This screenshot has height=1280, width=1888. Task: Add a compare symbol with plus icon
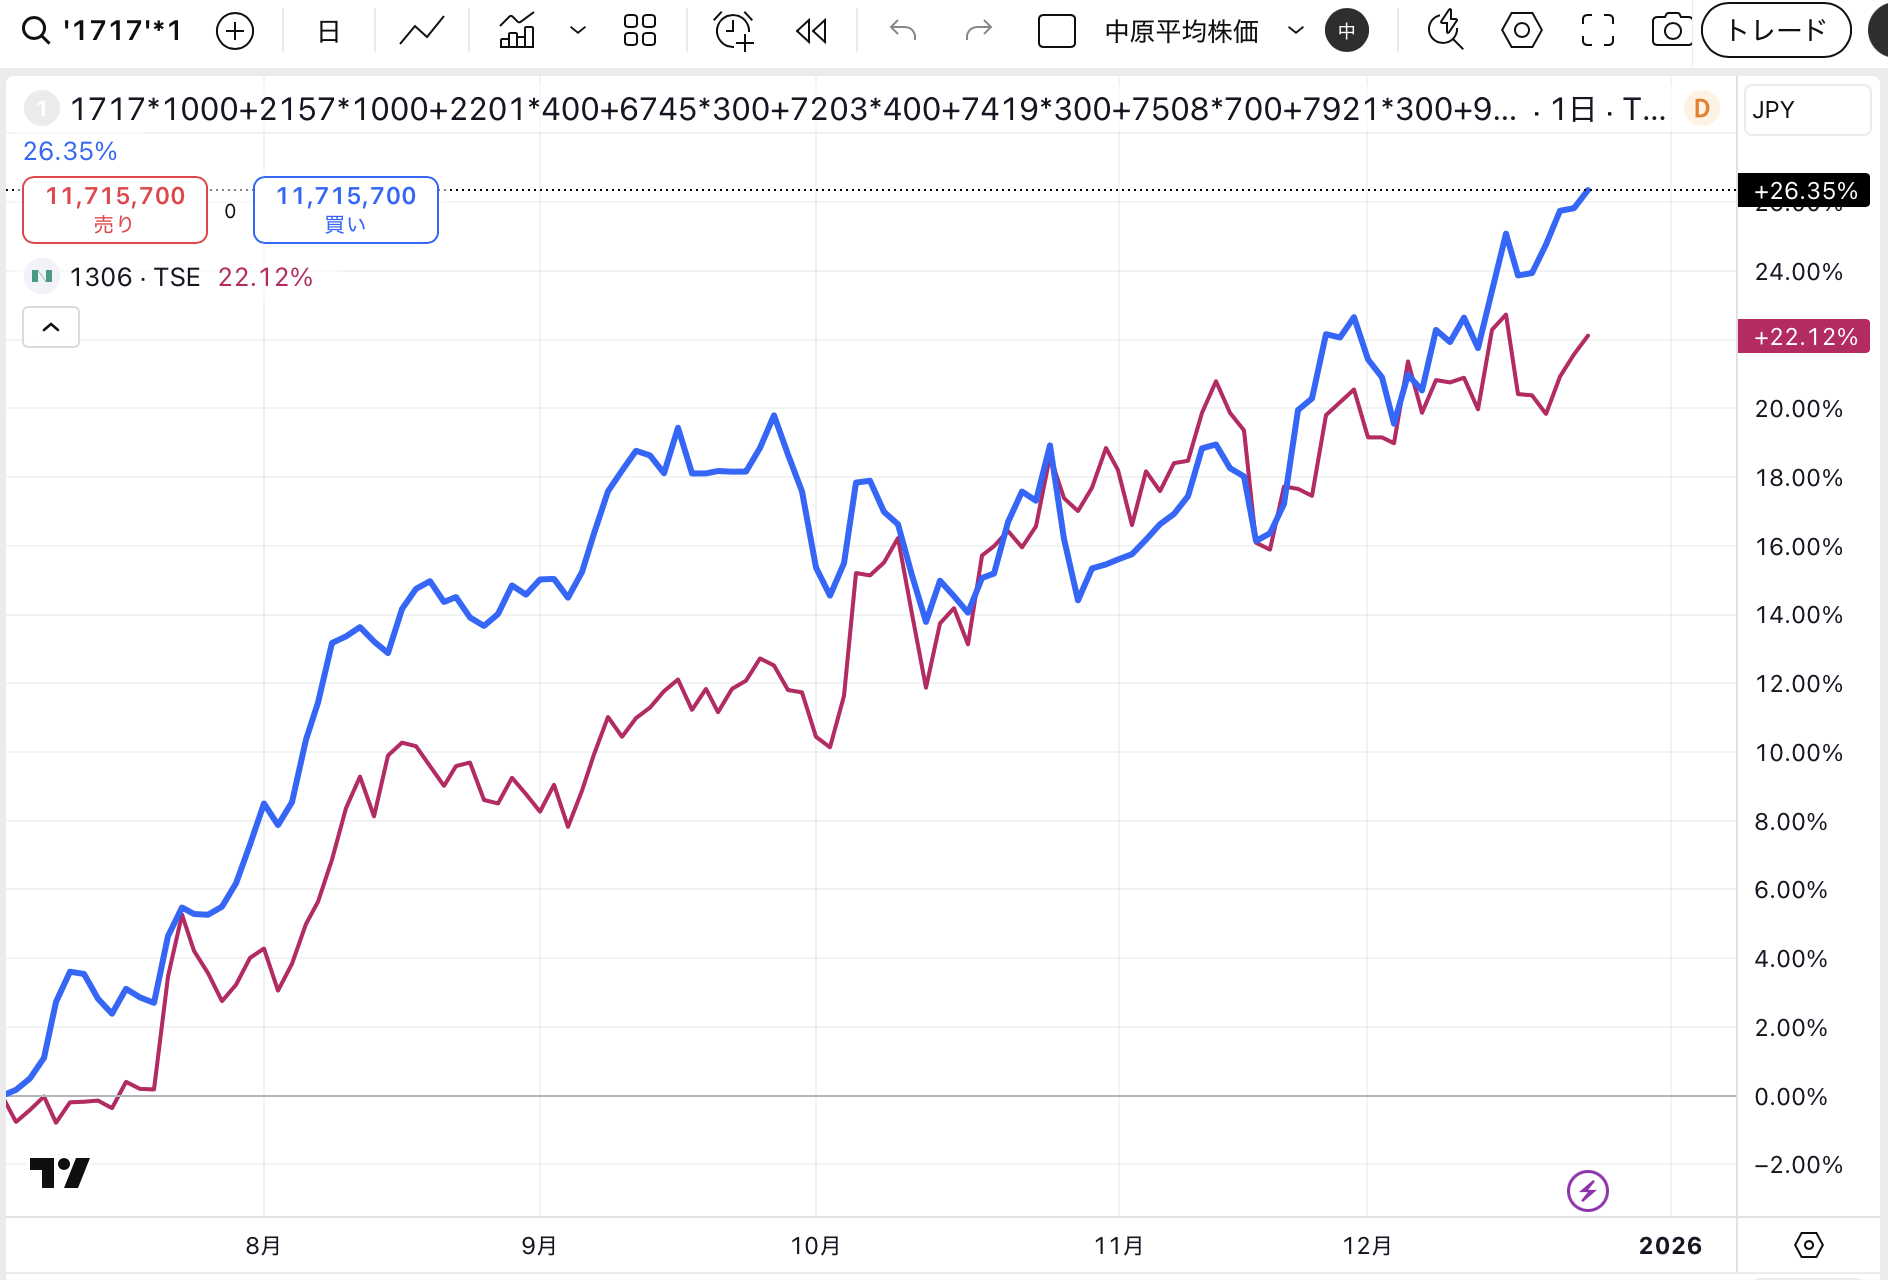coord(235,31)
